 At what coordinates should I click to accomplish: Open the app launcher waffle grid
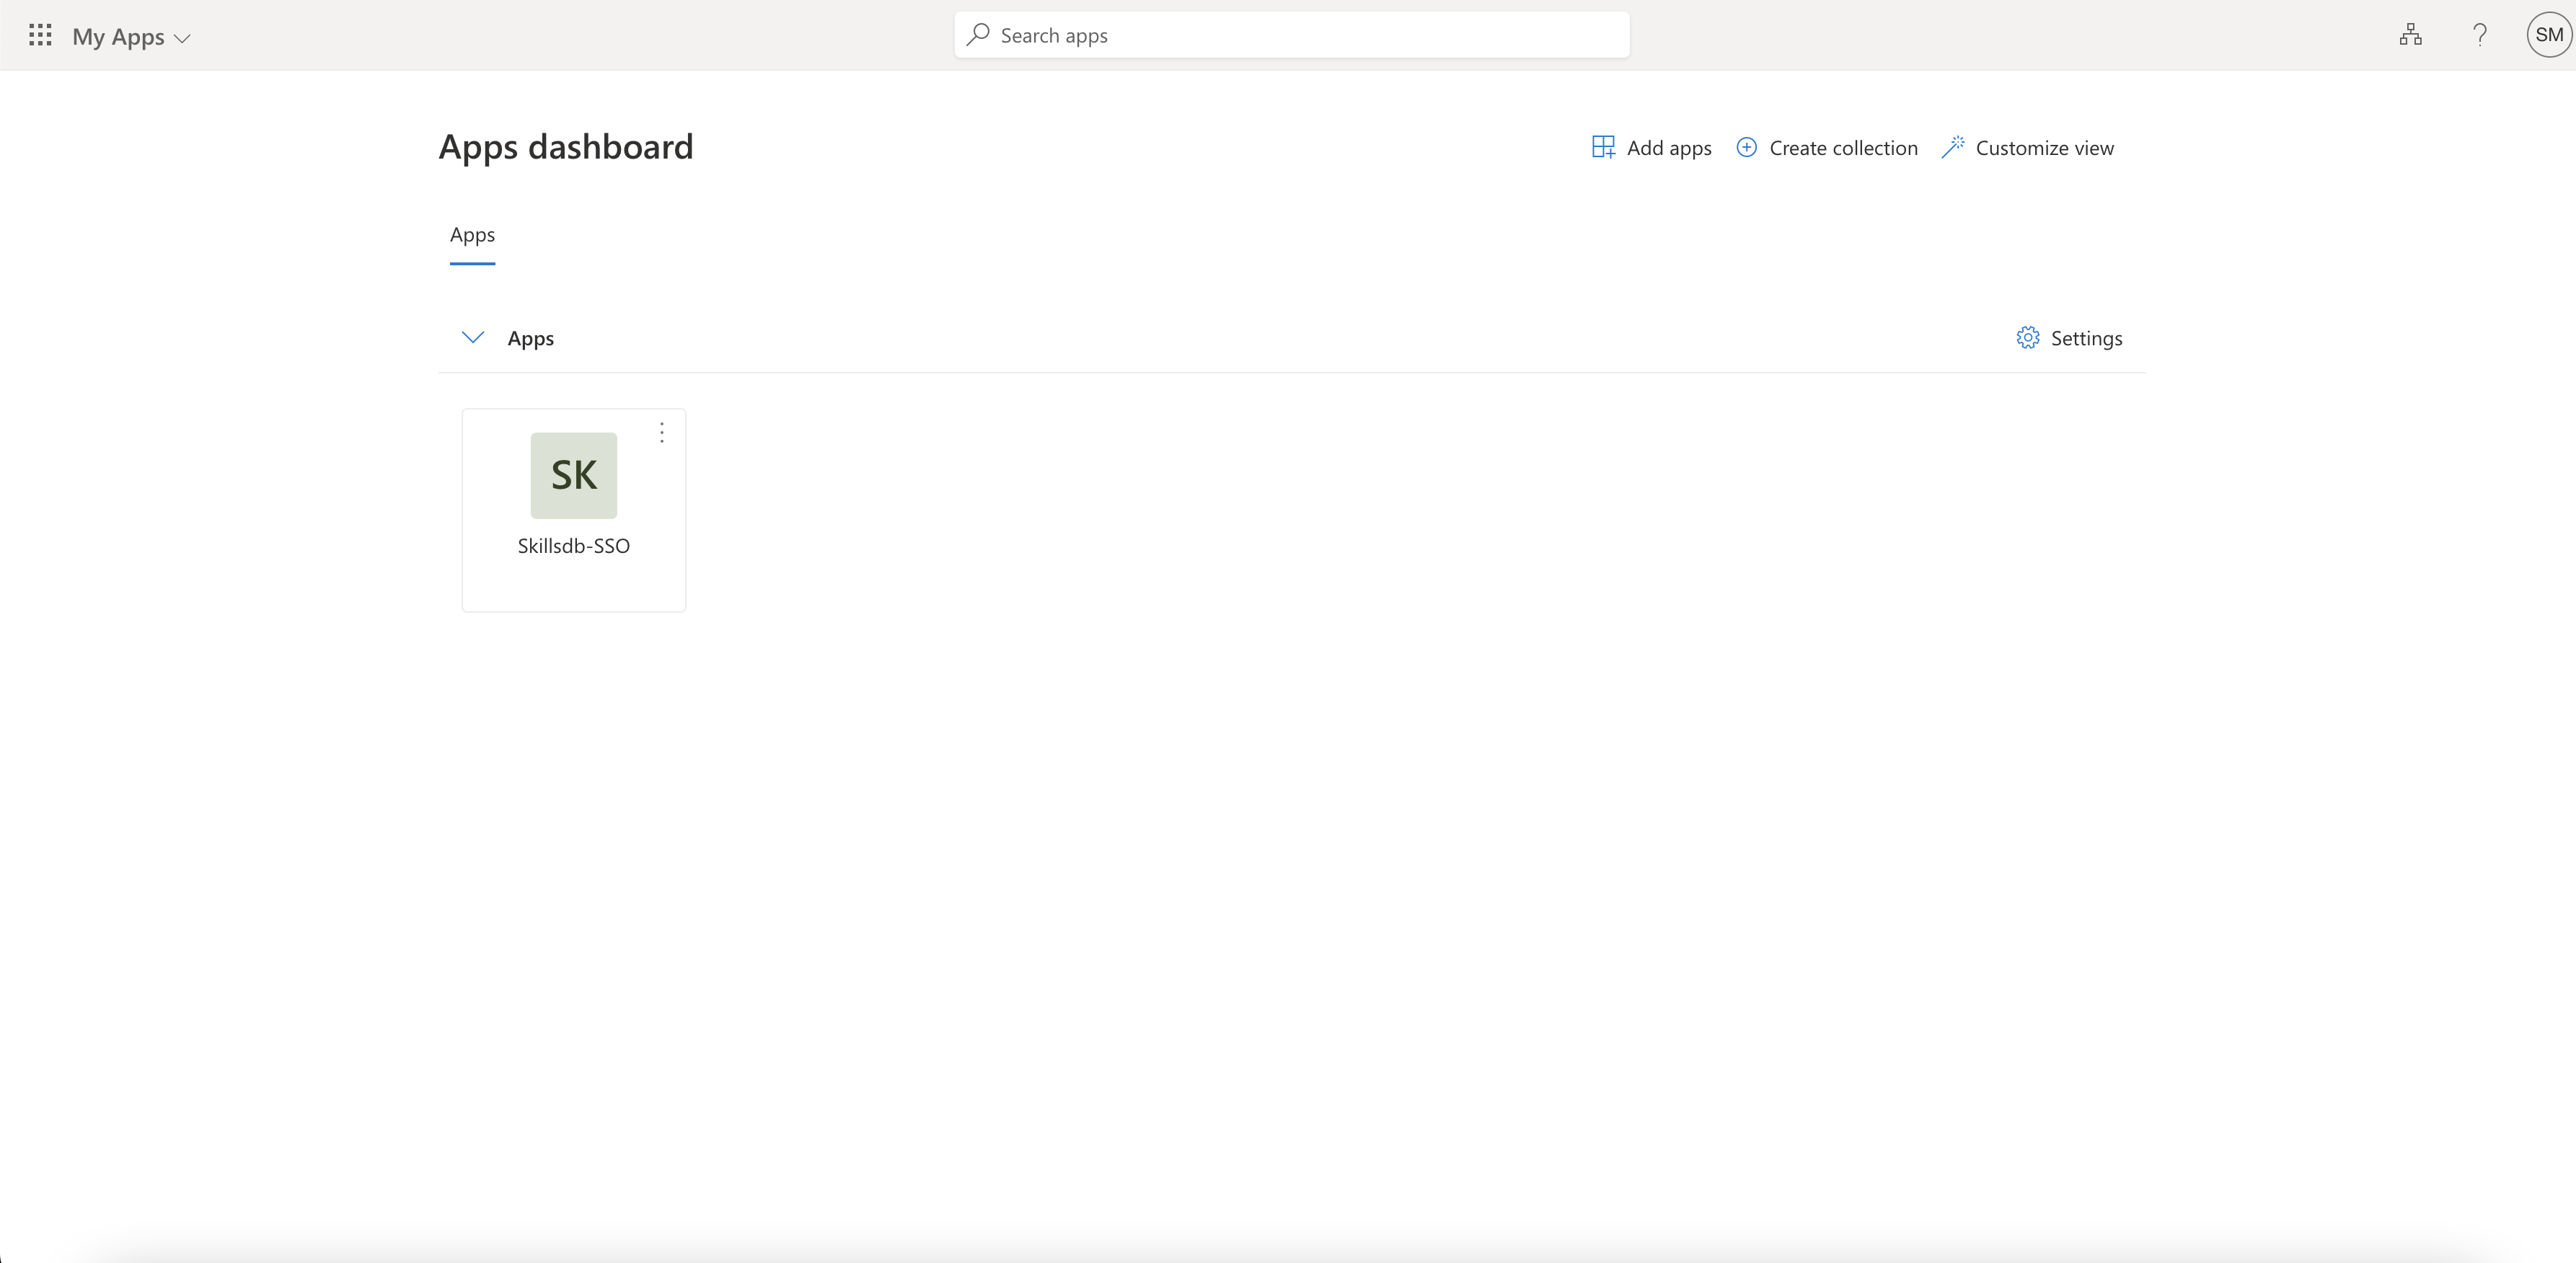click(40, 36)
